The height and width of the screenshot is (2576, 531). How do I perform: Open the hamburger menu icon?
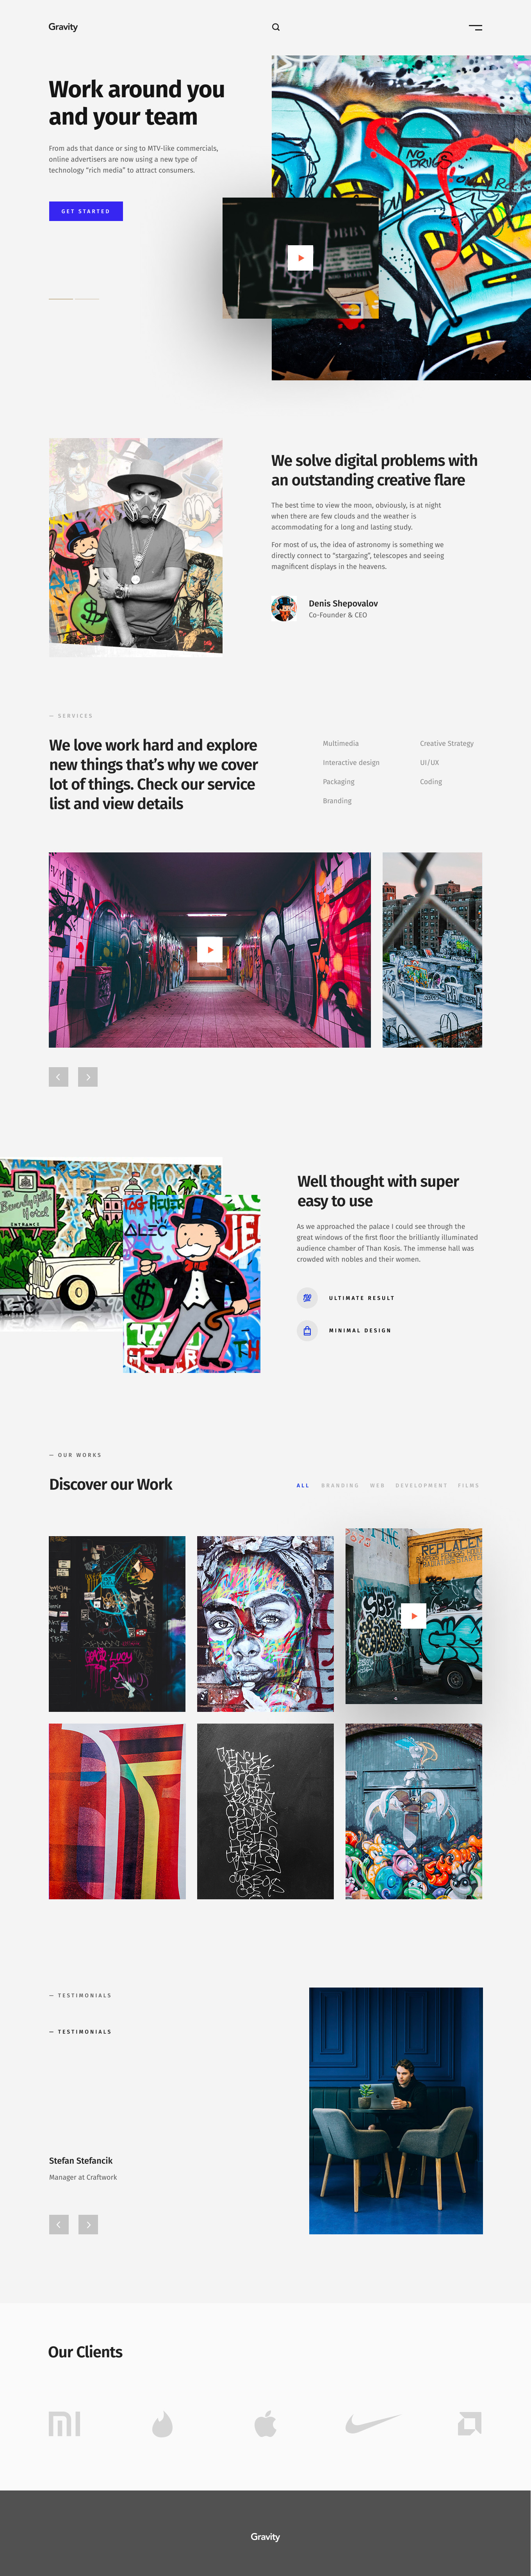[x=475, y=27]
